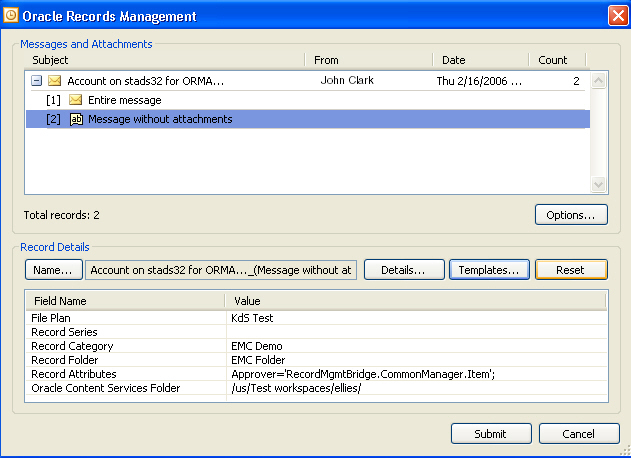Viewport: 631px width, 458px height.
Task: Click the EMC Folder value
Action: (x=258, y=360)
